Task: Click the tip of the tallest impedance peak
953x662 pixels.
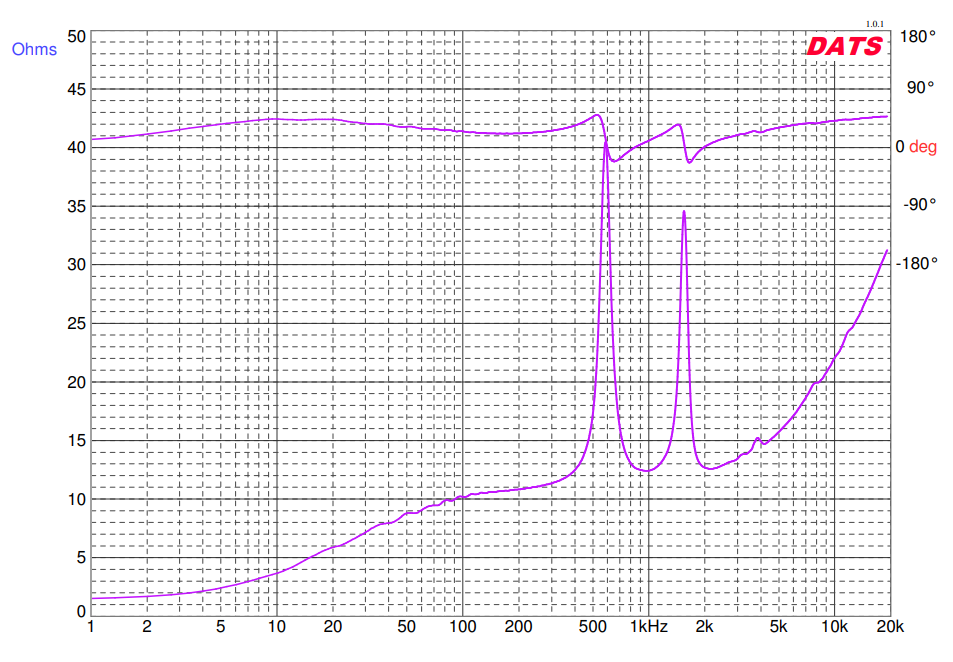Action: coord(605,141)
